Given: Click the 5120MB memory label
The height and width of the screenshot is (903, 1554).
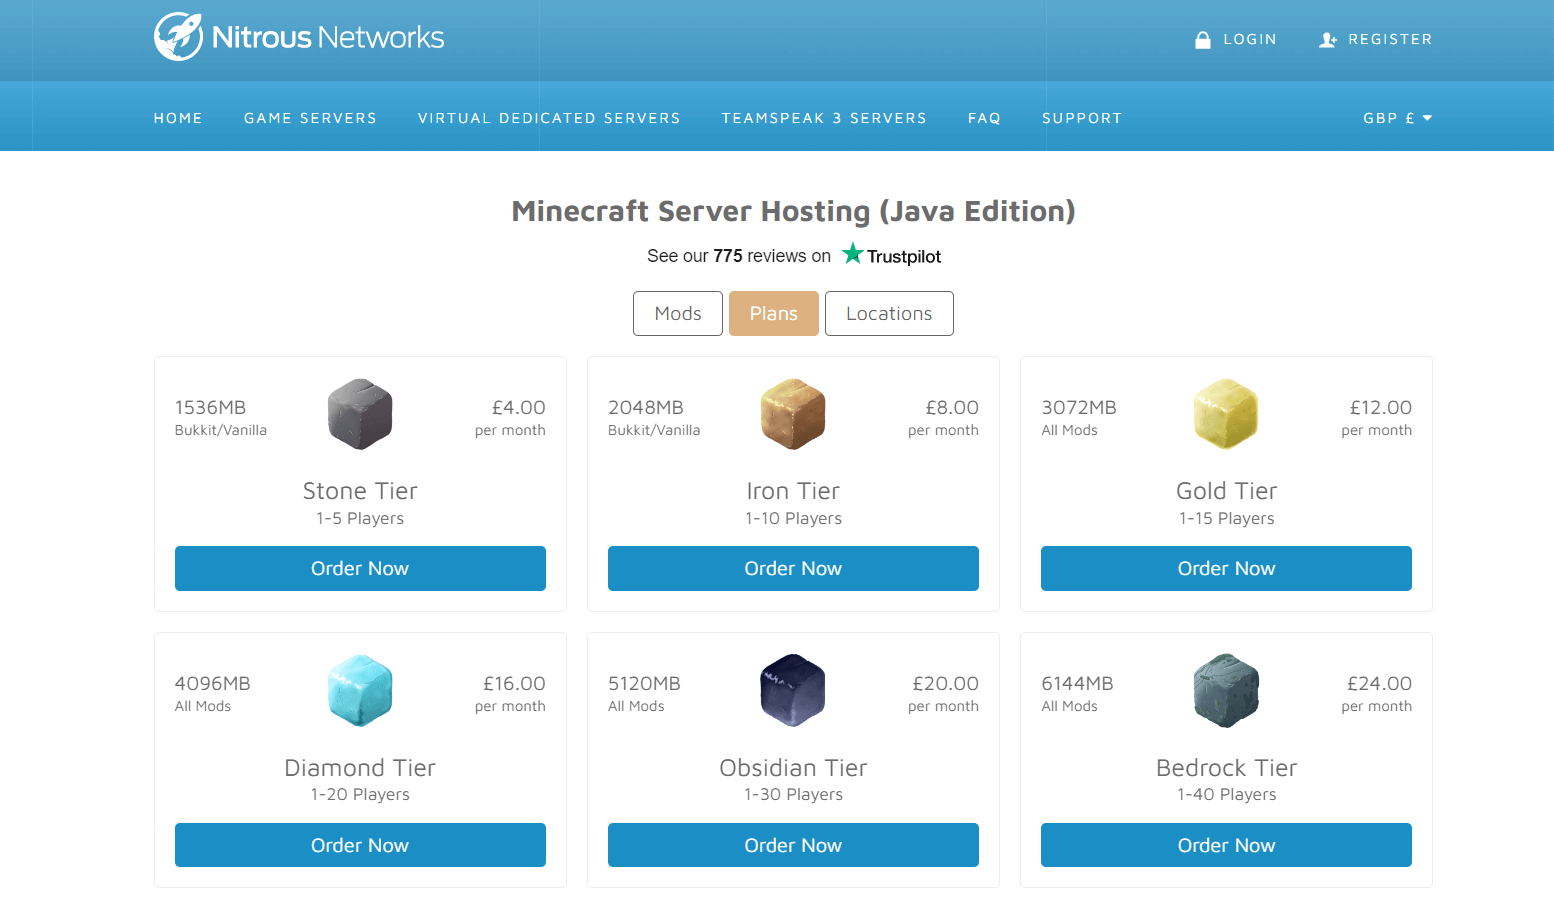Looking at the screenshot, I should pos(644,684).
